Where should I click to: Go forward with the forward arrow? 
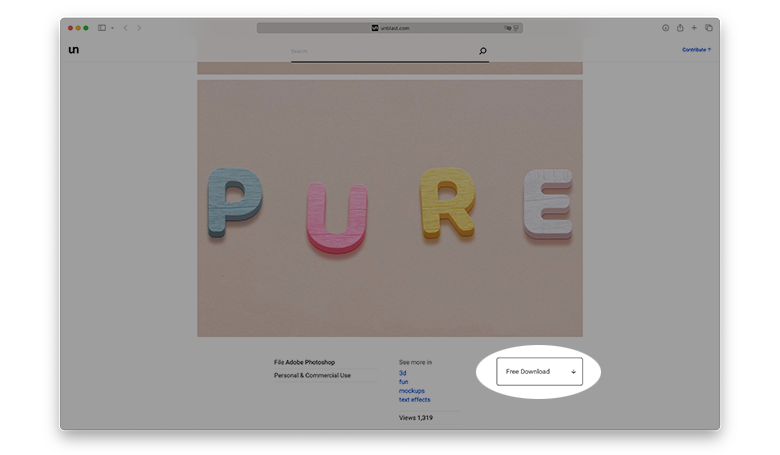tap(139, 28)
